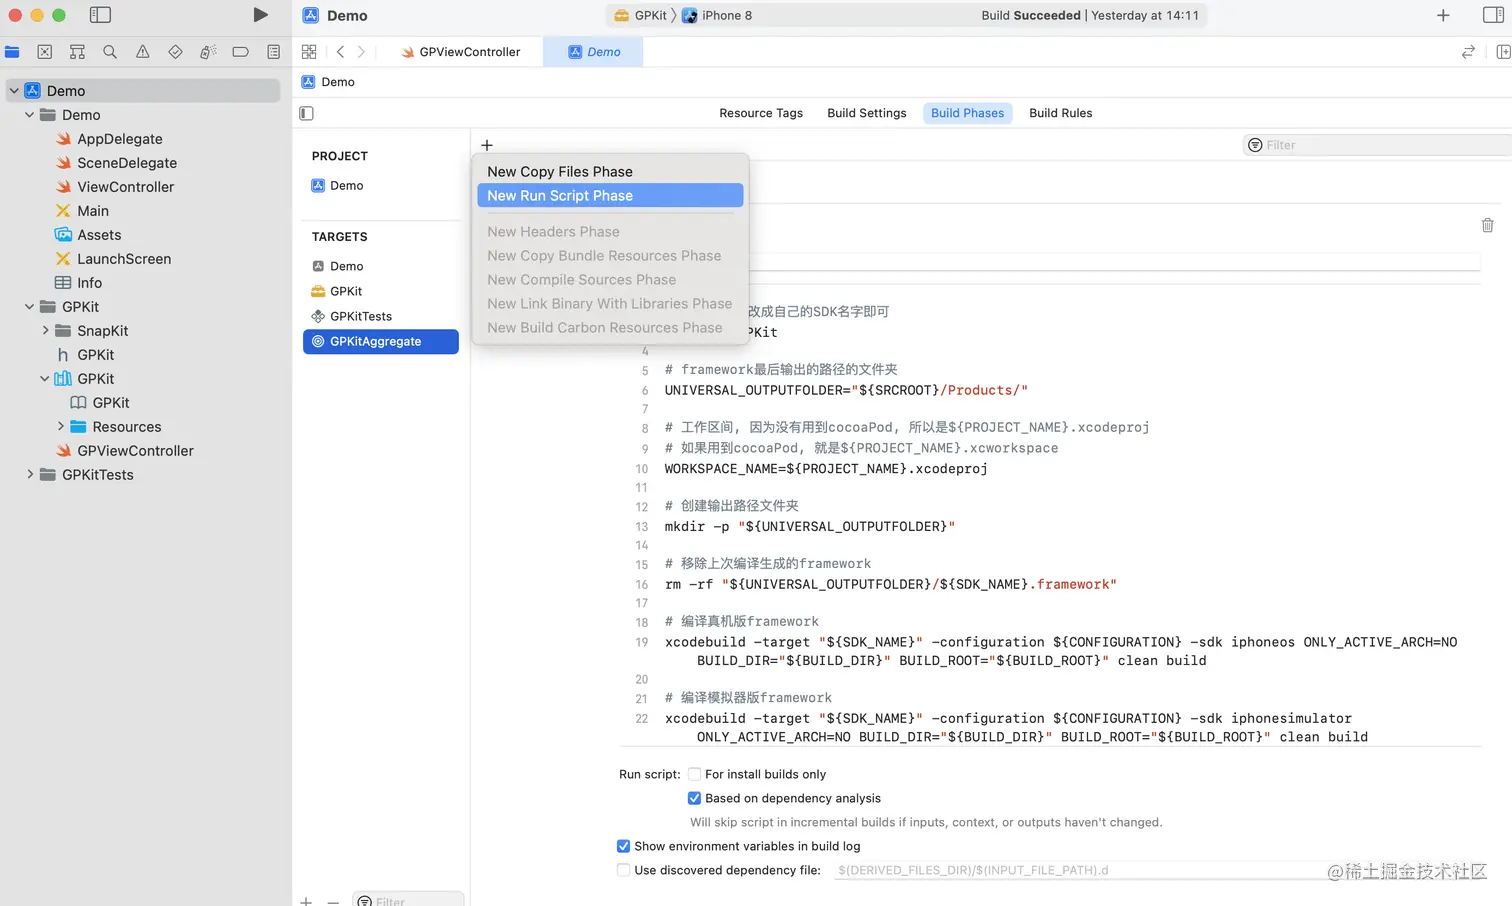Click the Build Succeeded status text
Screen dimensions: 1512x906
coord(1031,15)
